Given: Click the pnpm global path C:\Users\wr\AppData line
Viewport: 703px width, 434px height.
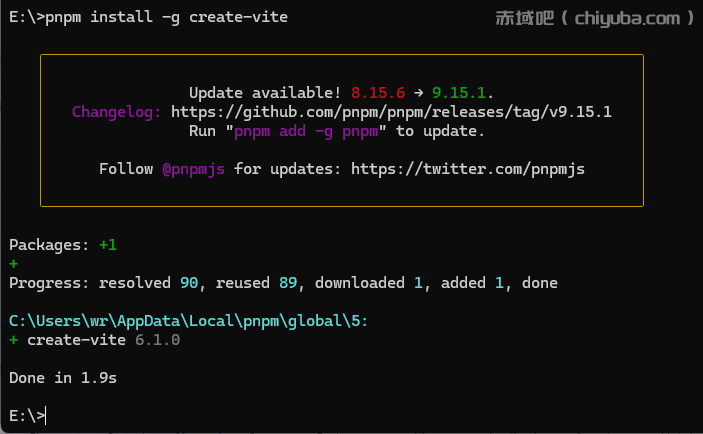Looking at the screenshot, I should [188, 321].
